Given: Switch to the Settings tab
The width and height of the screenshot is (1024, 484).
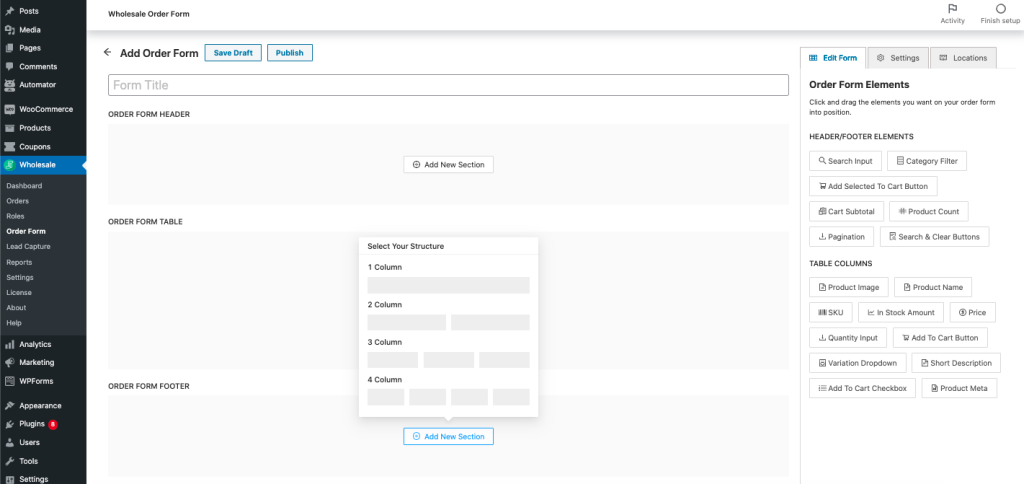Looking at the screenshot, I should tap(897, 58).
